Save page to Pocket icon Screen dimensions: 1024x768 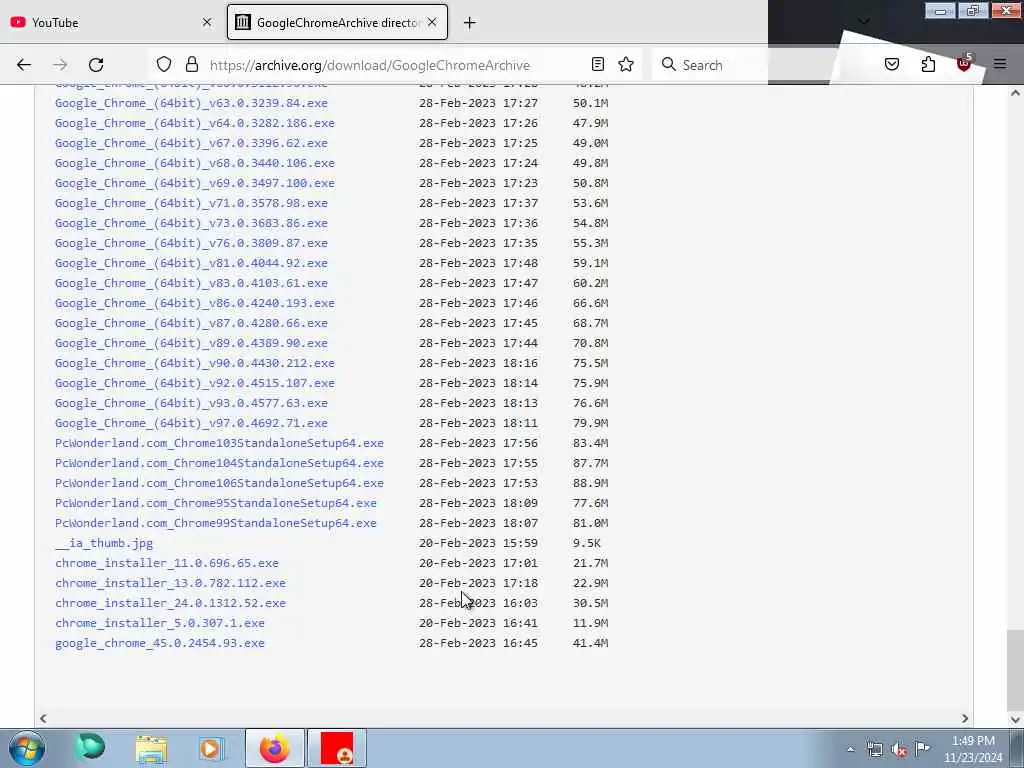click(x=892, y=64)
